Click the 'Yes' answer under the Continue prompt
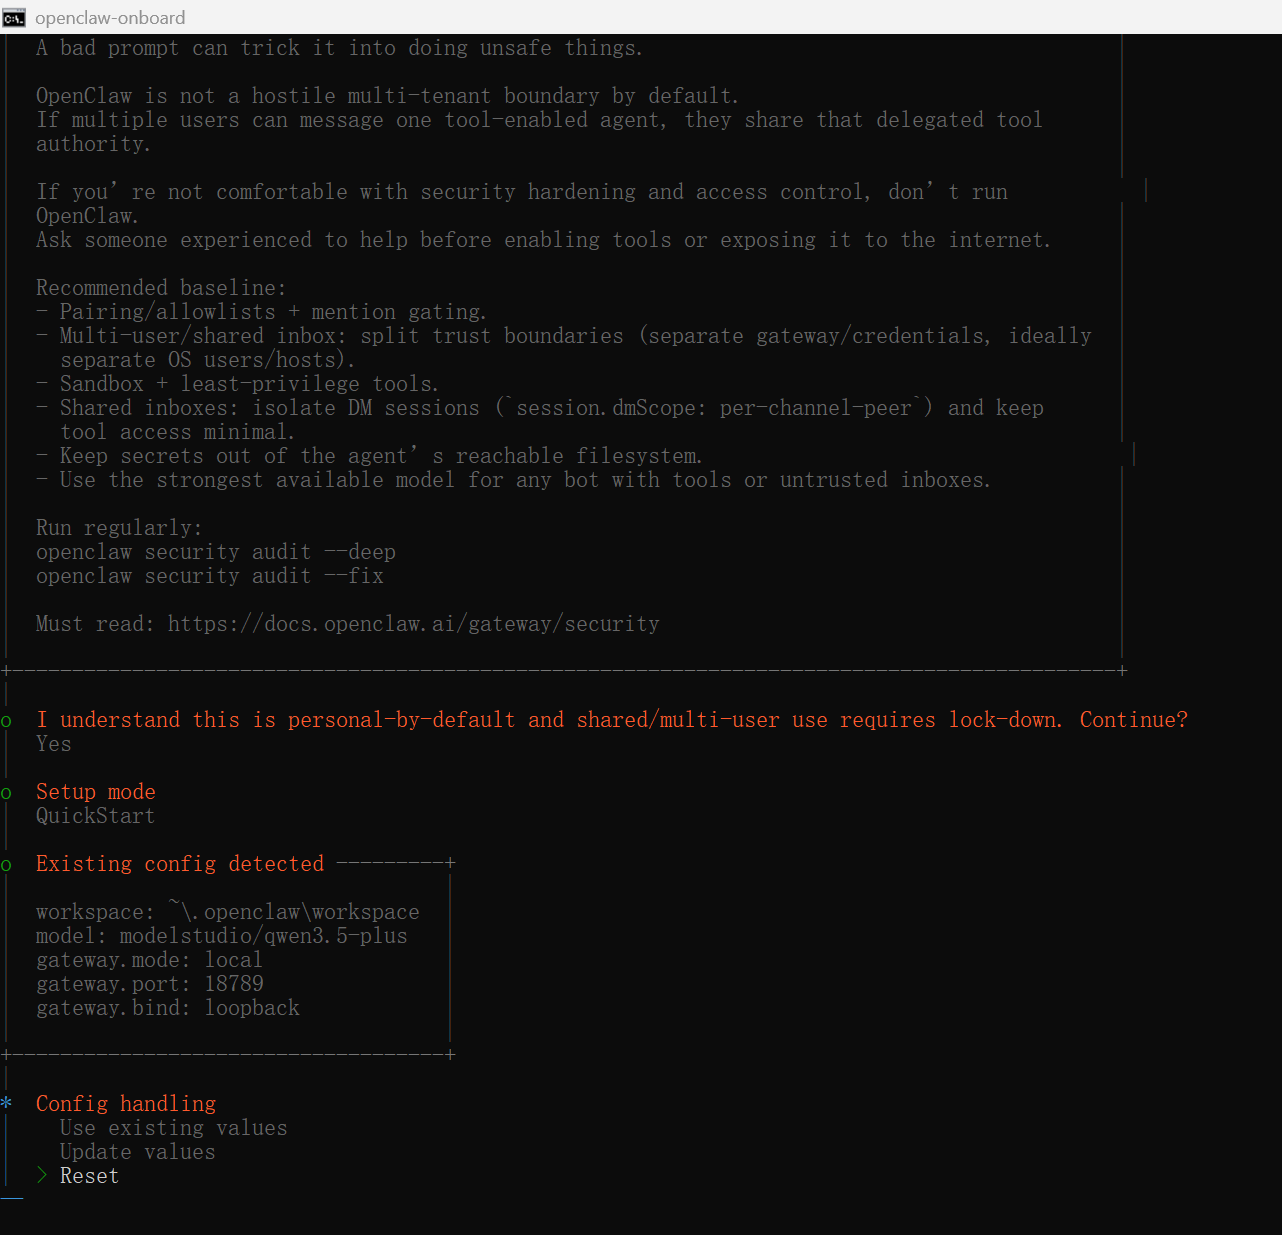This screenshot has height=1235, width=1282. click(x=53, y=744)
